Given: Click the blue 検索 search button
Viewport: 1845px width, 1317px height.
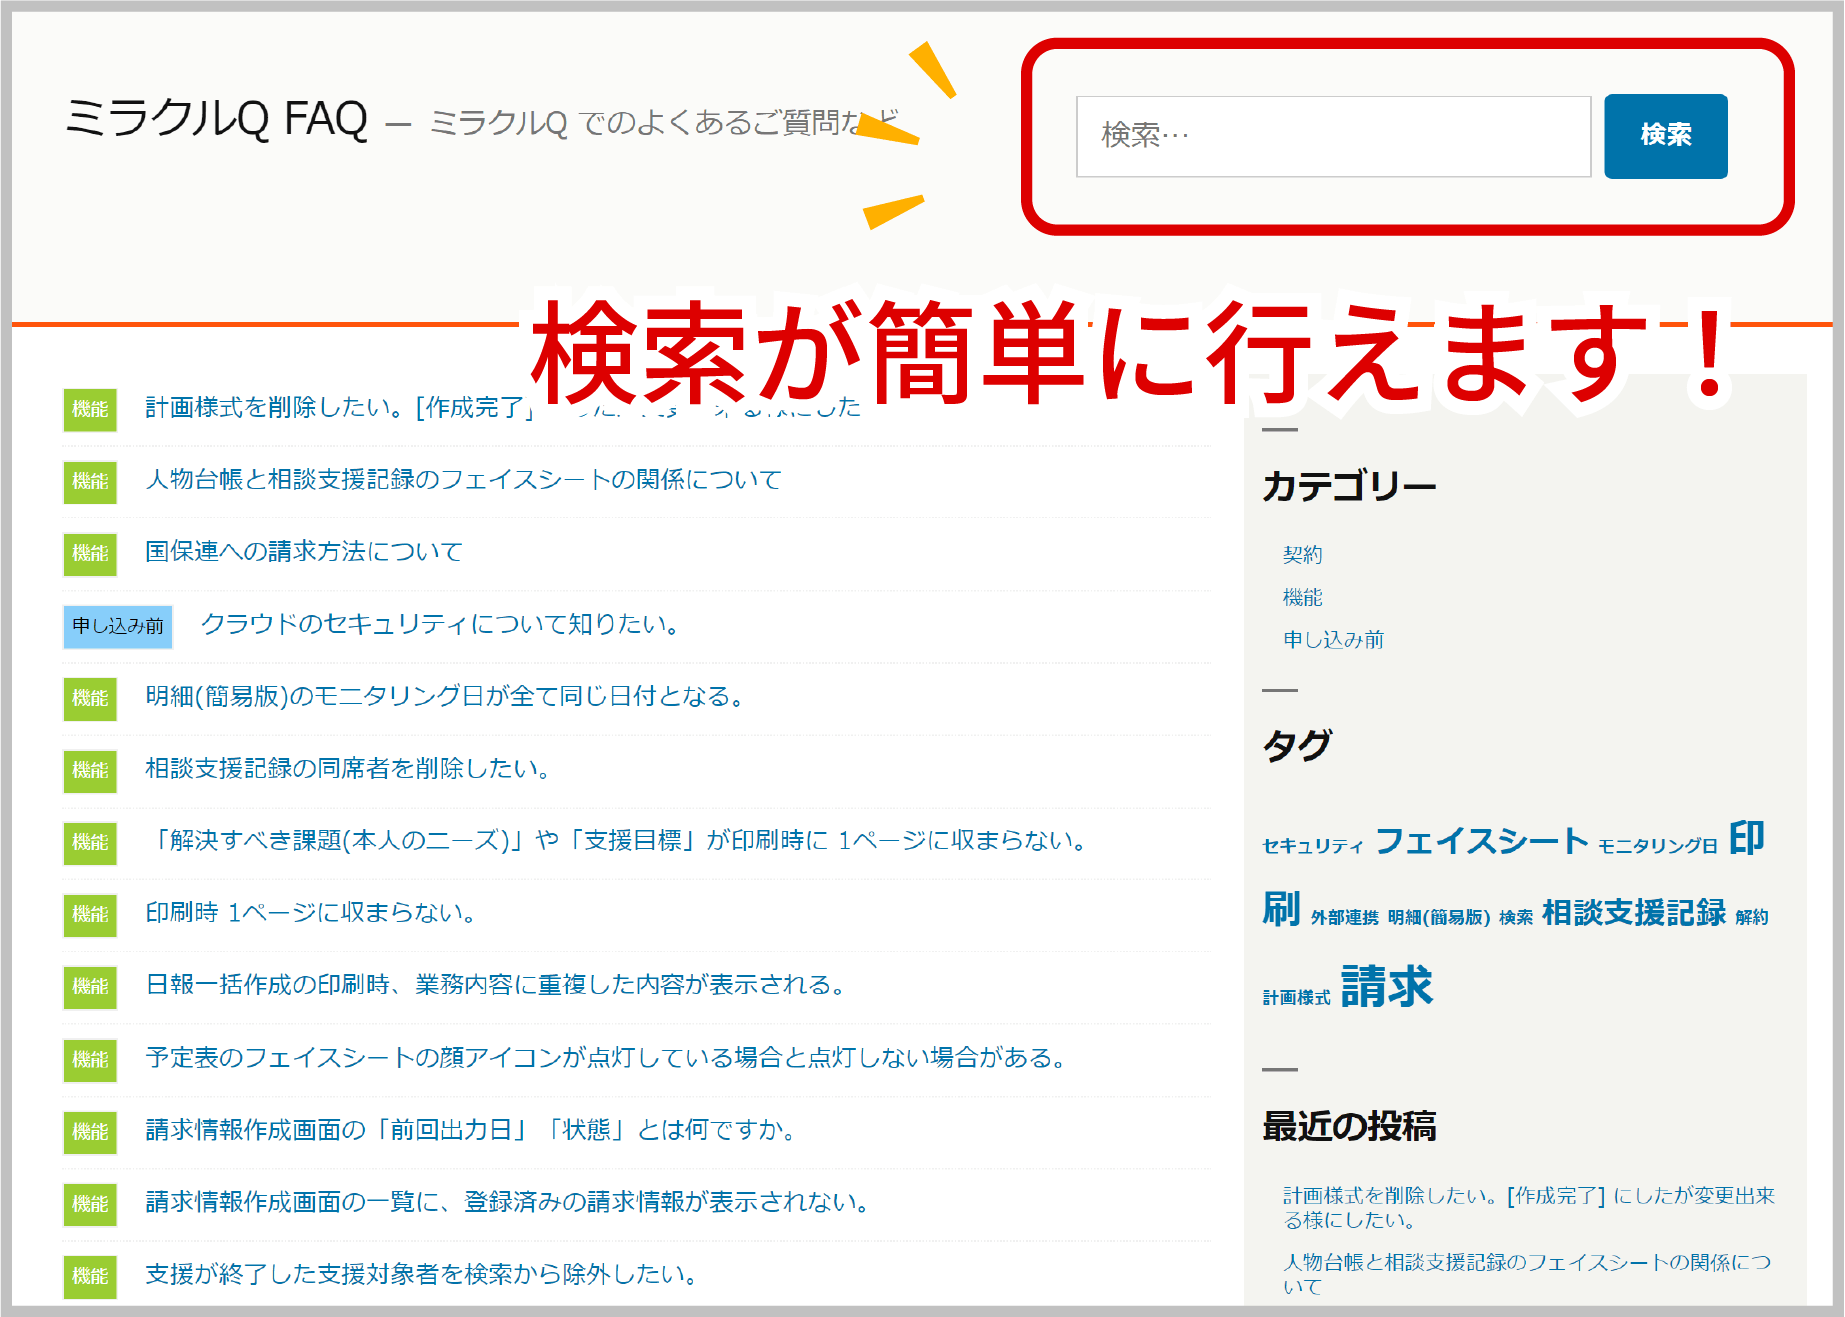Looking at the screenshot, I should pos(1665,136).
